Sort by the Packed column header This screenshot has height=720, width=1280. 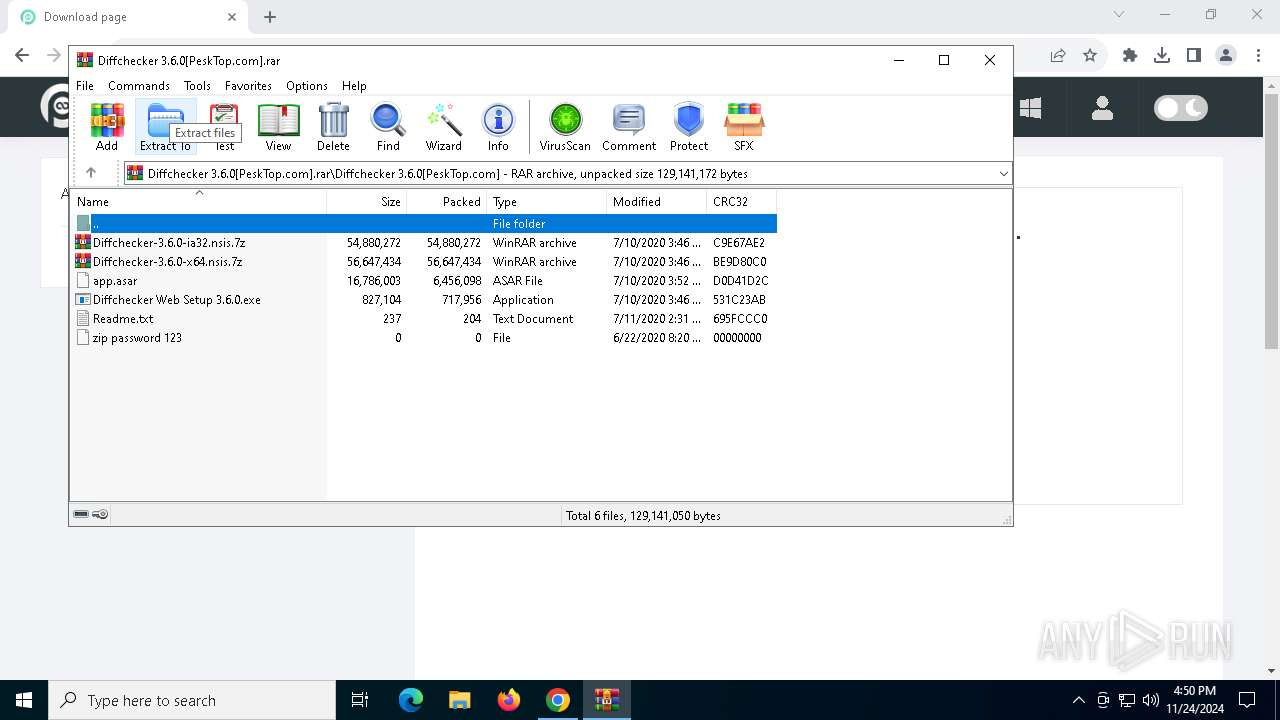pyautogui.click(x=447, y=201)
